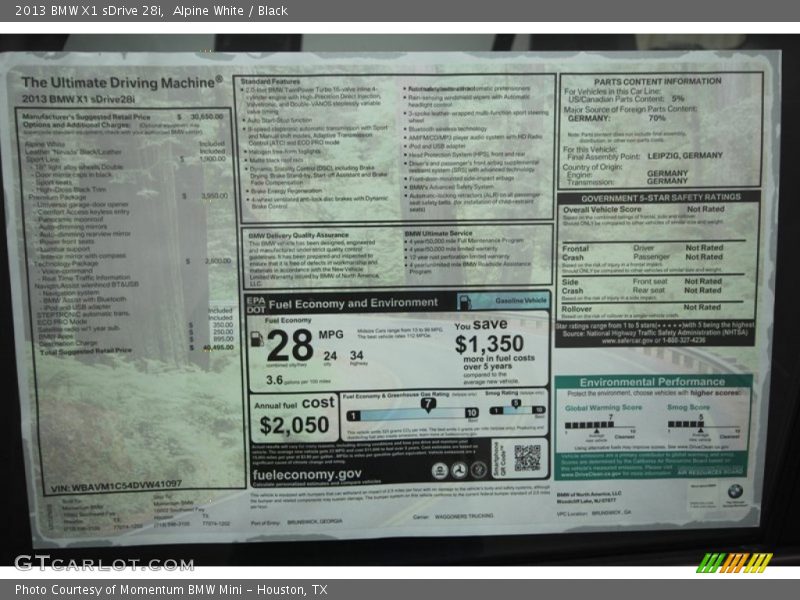Click 'GOVERNMENT 5-STAR SAFETY RATINGS' header

(x=661, y=197)
